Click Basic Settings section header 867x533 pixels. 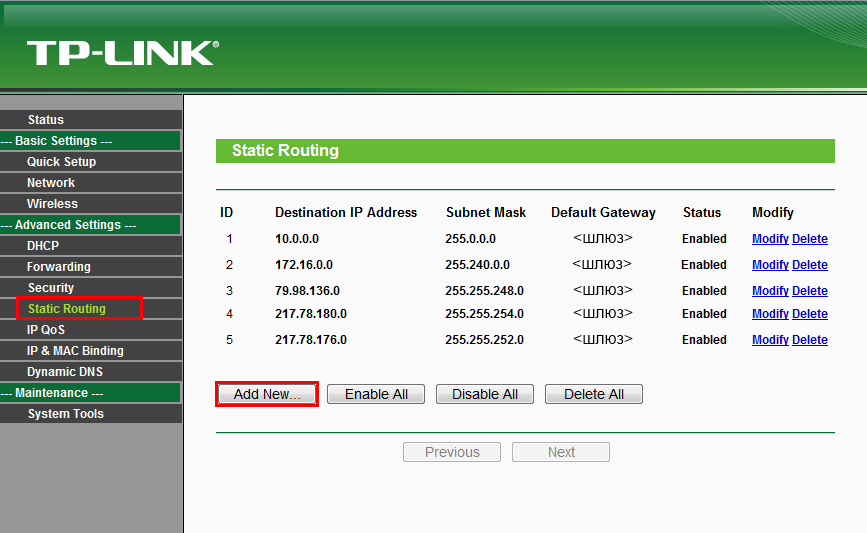click(91, 140)
